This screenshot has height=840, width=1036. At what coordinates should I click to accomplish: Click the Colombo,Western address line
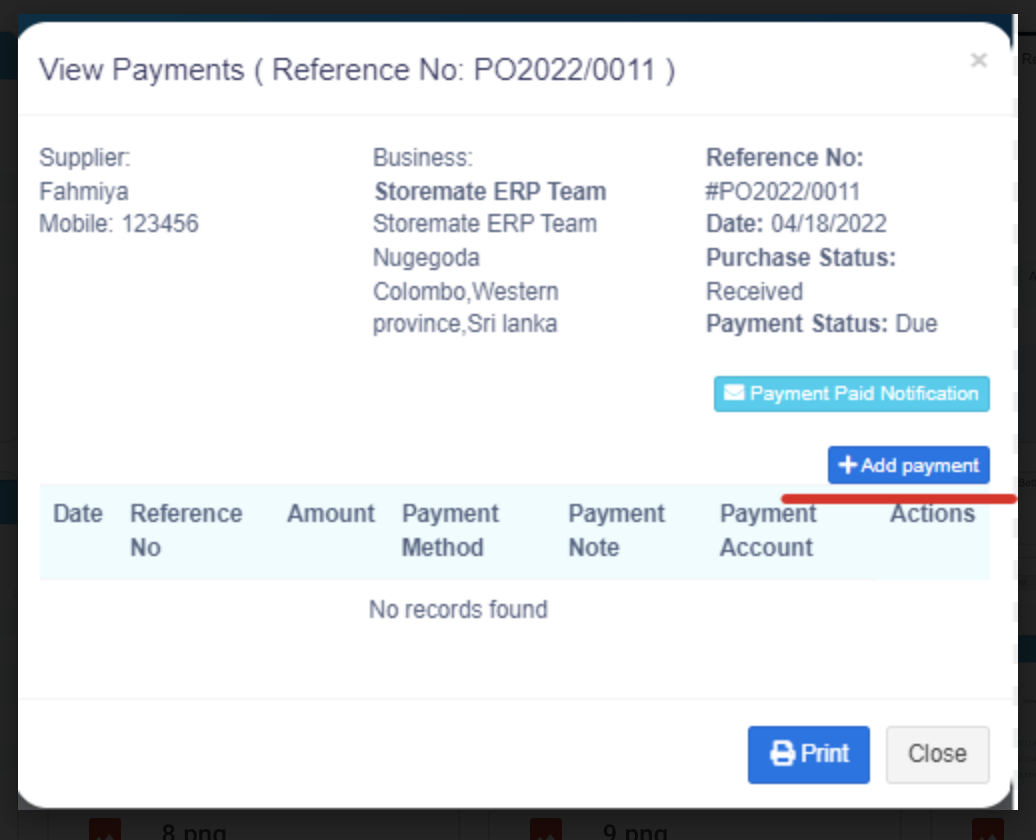click(x=466, y=291)
